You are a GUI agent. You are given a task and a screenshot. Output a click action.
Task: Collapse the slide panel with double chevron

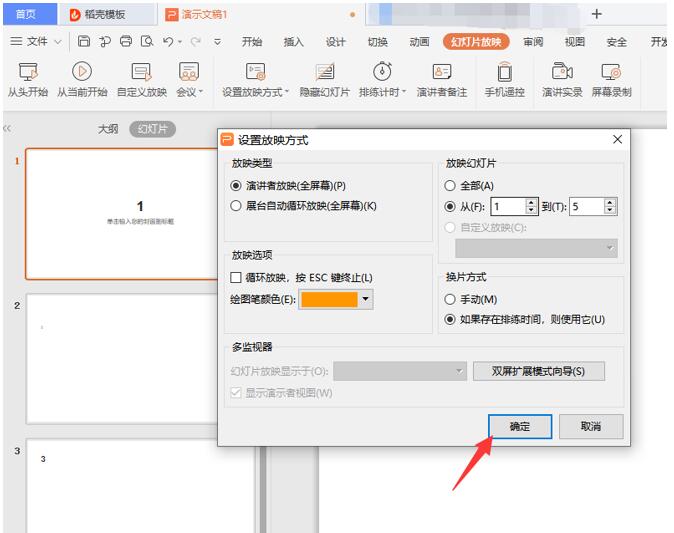point(7,128)
